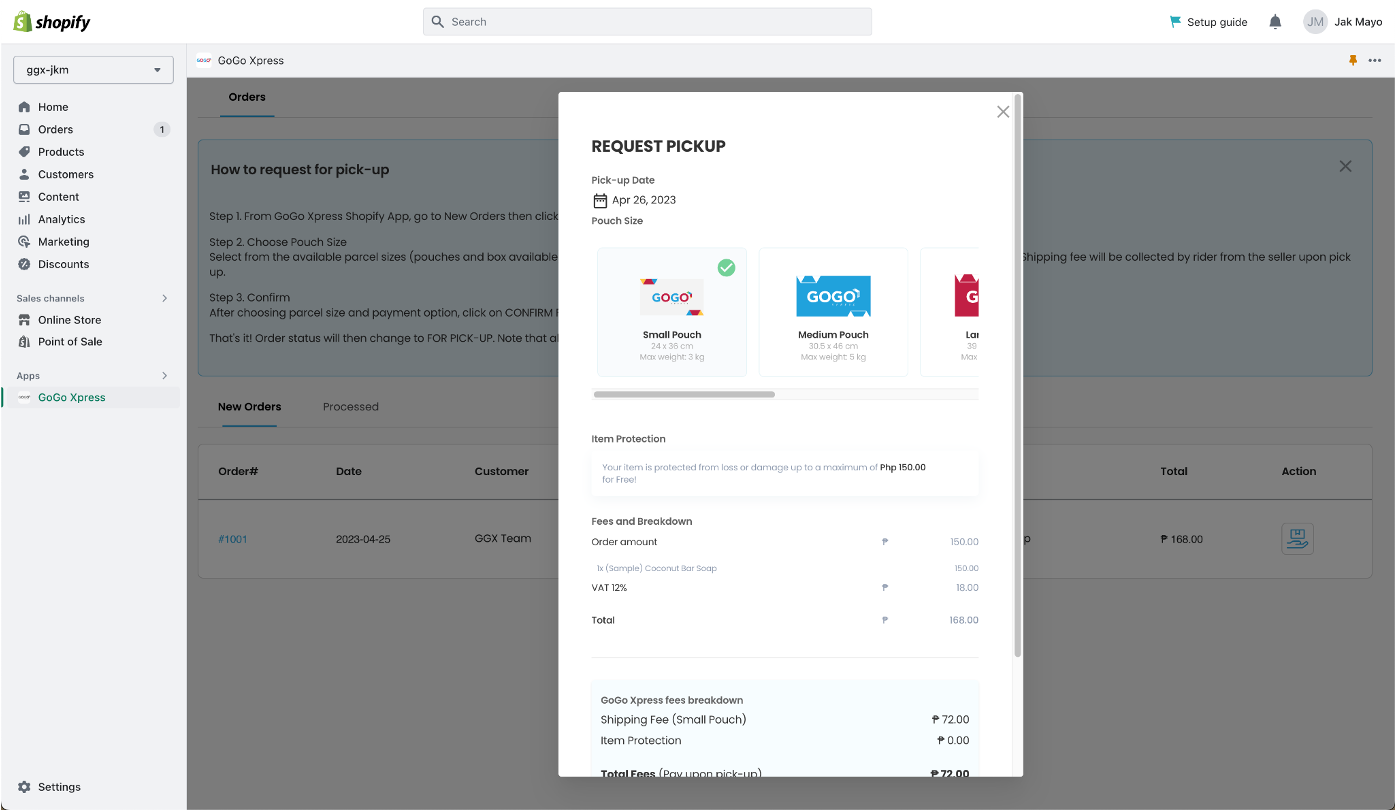
Task: Open Orders in the sidebar
Action: coord(55,129)
